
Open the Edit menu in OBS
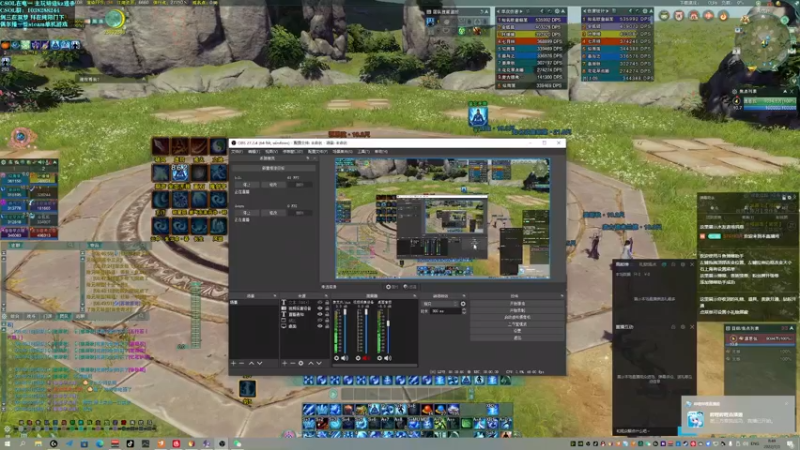point(254,152)
